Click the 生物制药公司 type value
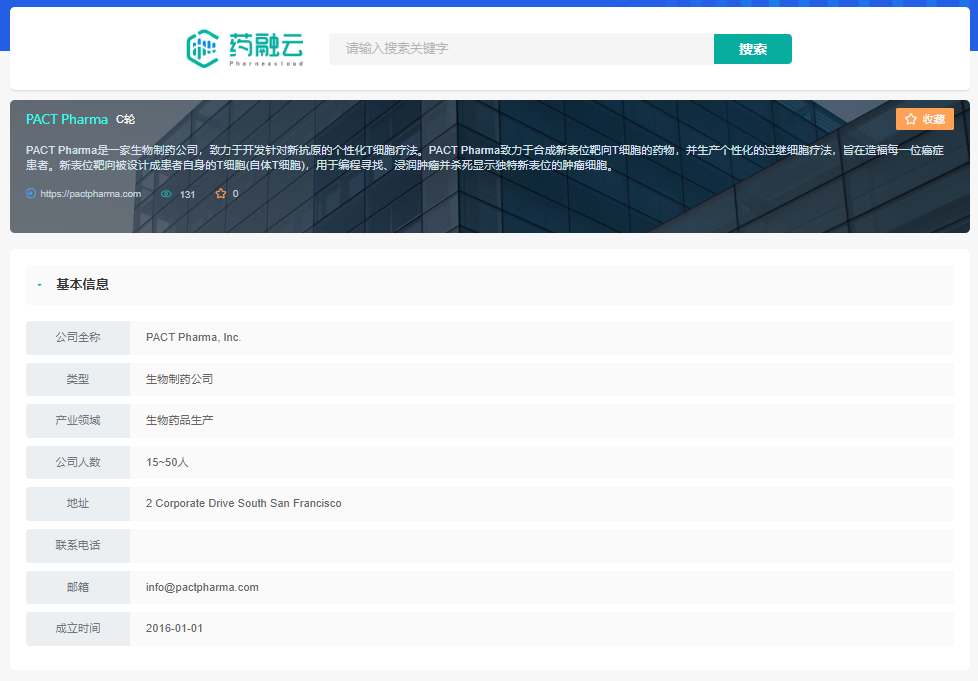 (179, 379)
